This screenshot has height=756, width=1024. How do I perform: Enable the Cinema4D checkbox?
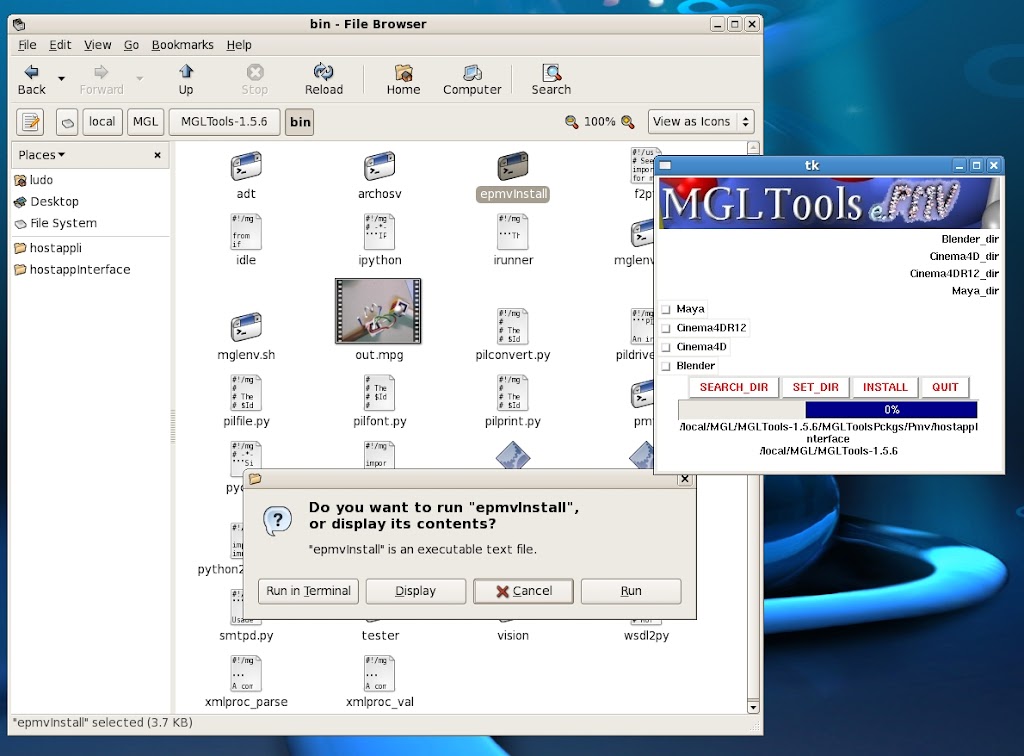point(666,347)
